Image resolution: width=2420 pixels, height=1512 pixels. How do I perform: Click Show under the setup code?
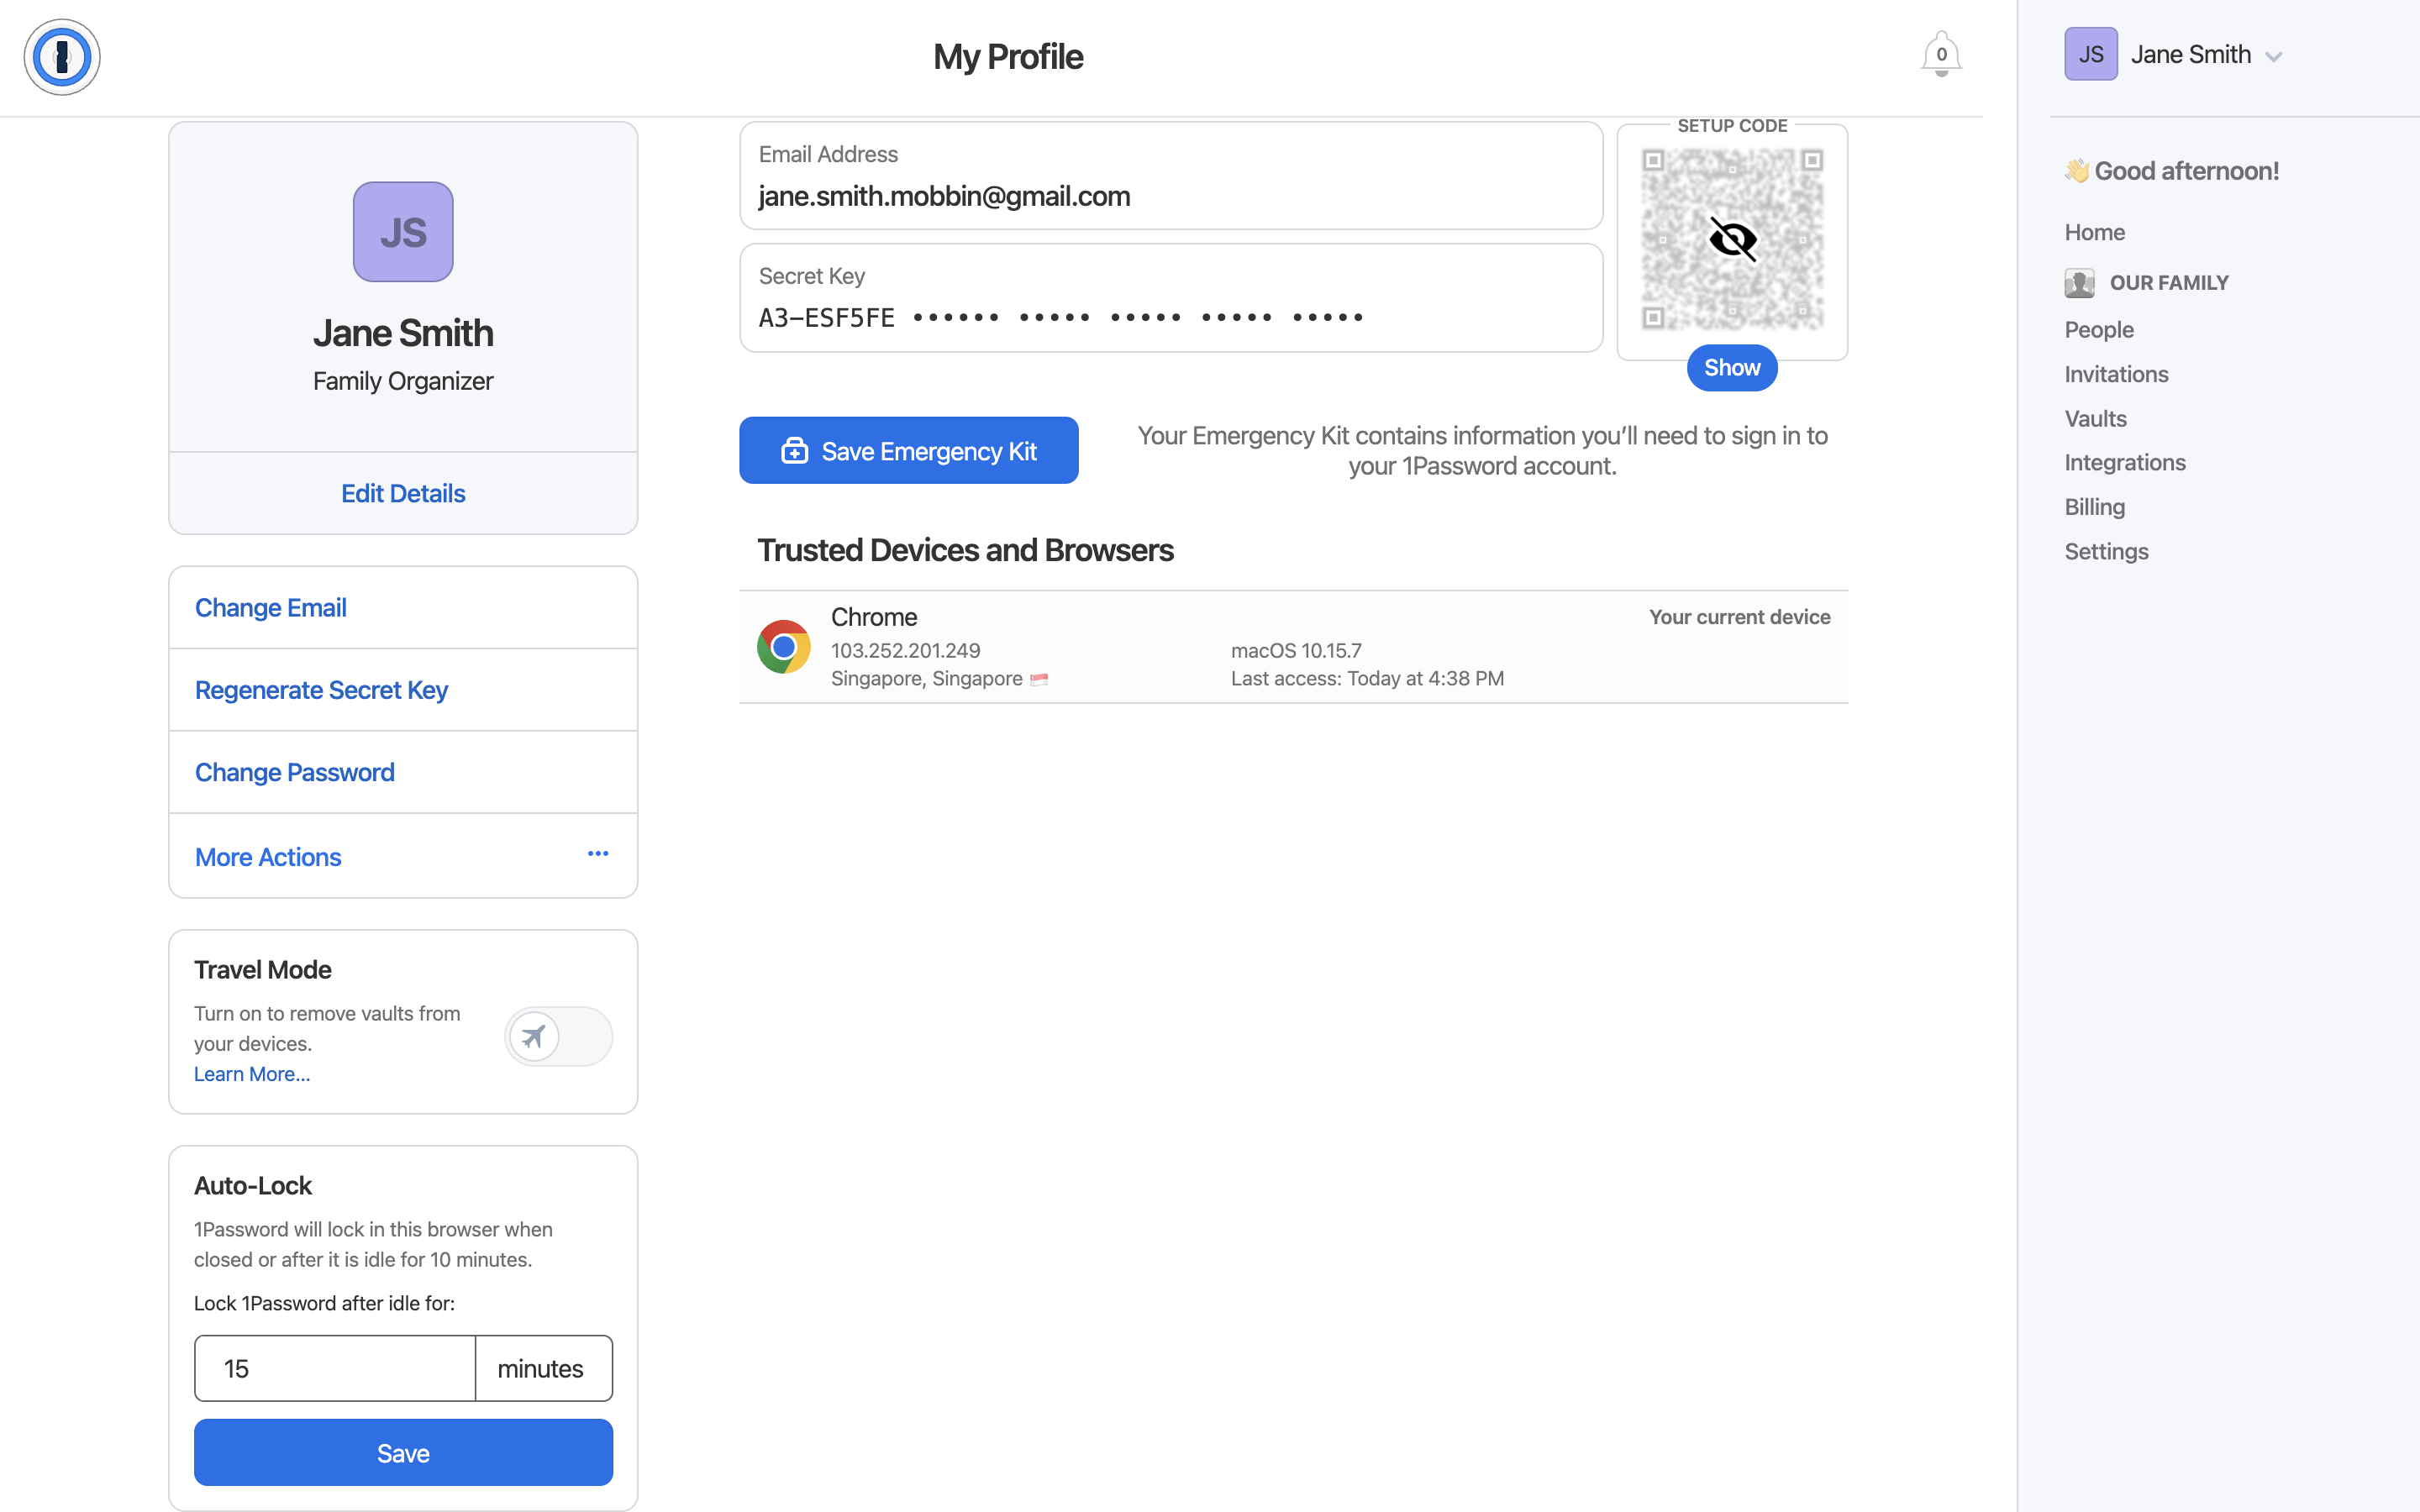[x=1732, y=368]
